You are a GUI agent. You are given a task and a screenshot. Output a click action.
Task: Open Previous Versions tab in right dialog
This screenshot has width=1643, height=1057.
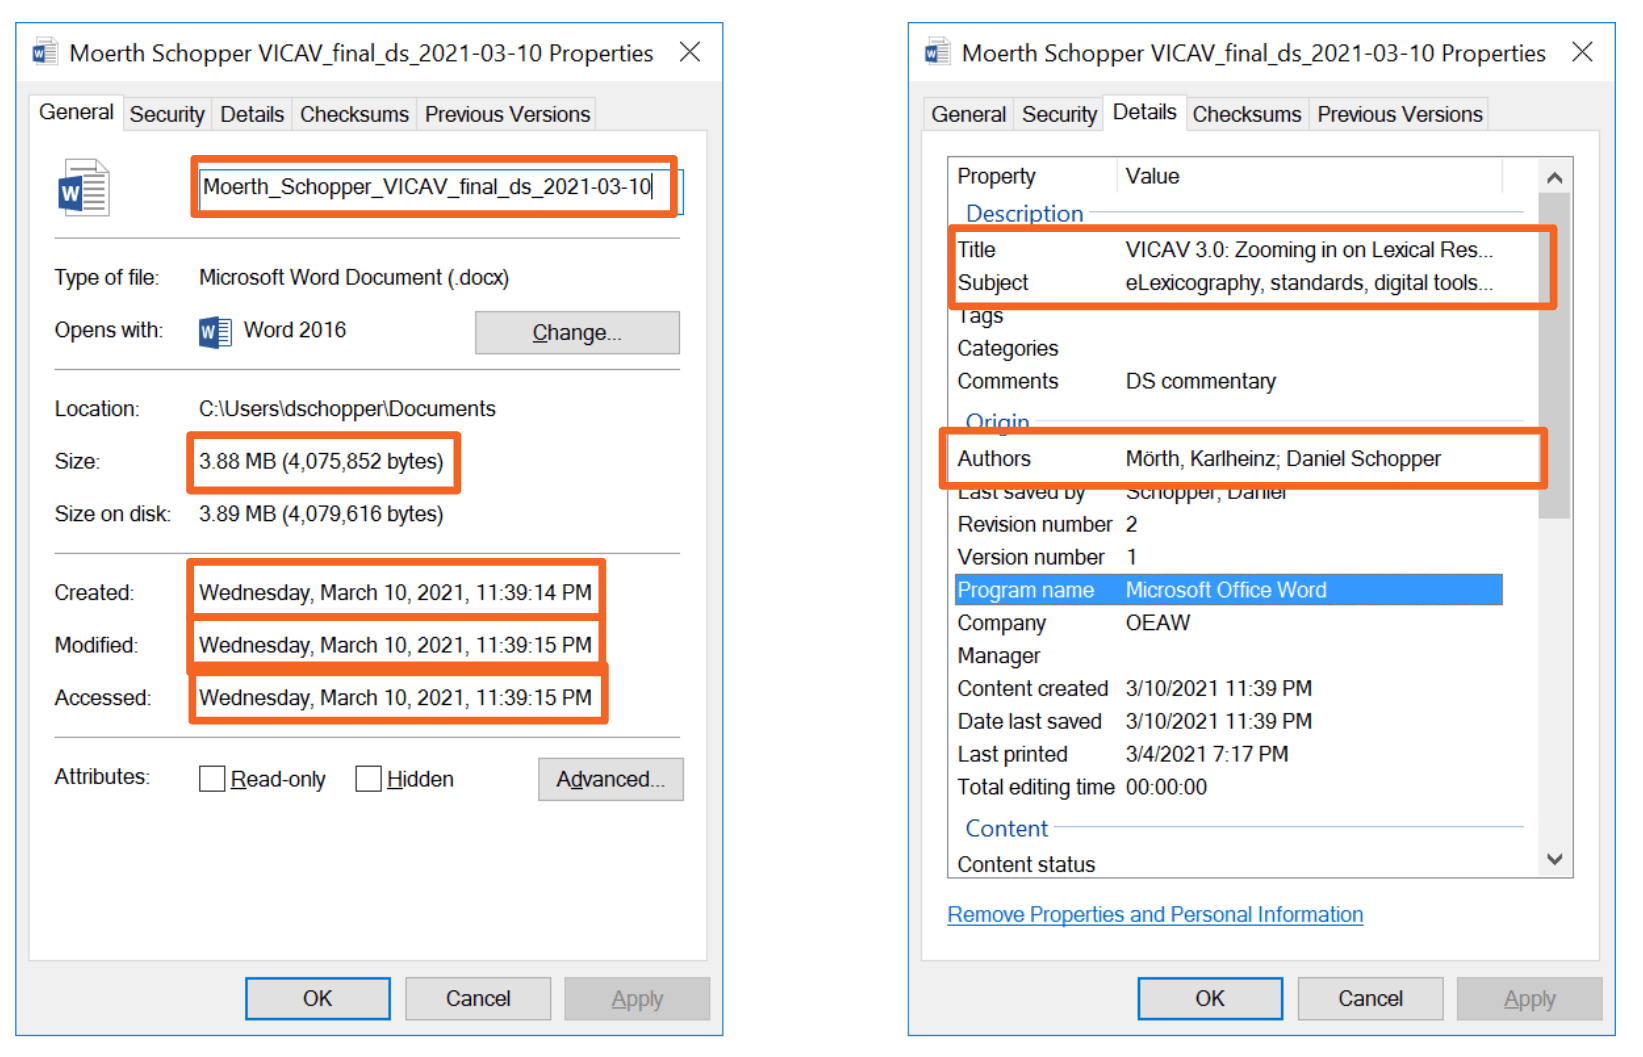(1399, 115)
